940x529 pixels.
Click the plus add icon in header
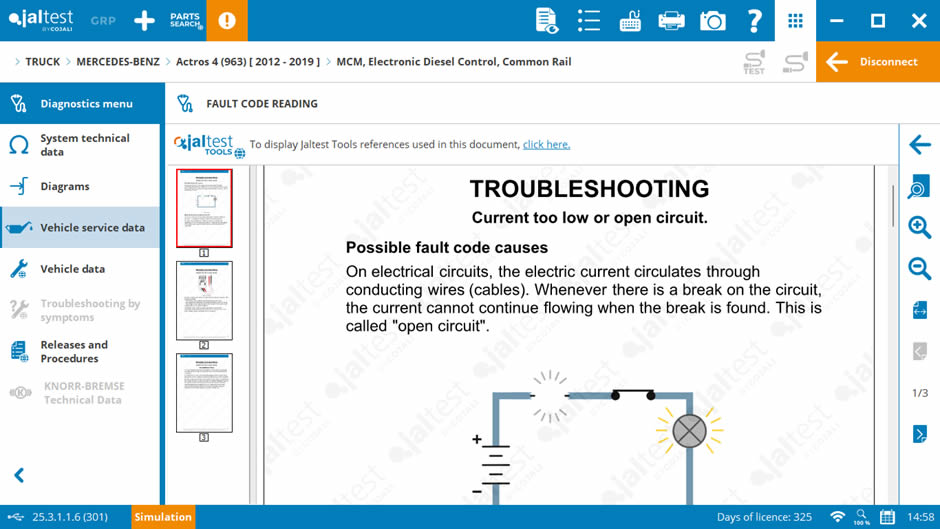click(144, 20)
